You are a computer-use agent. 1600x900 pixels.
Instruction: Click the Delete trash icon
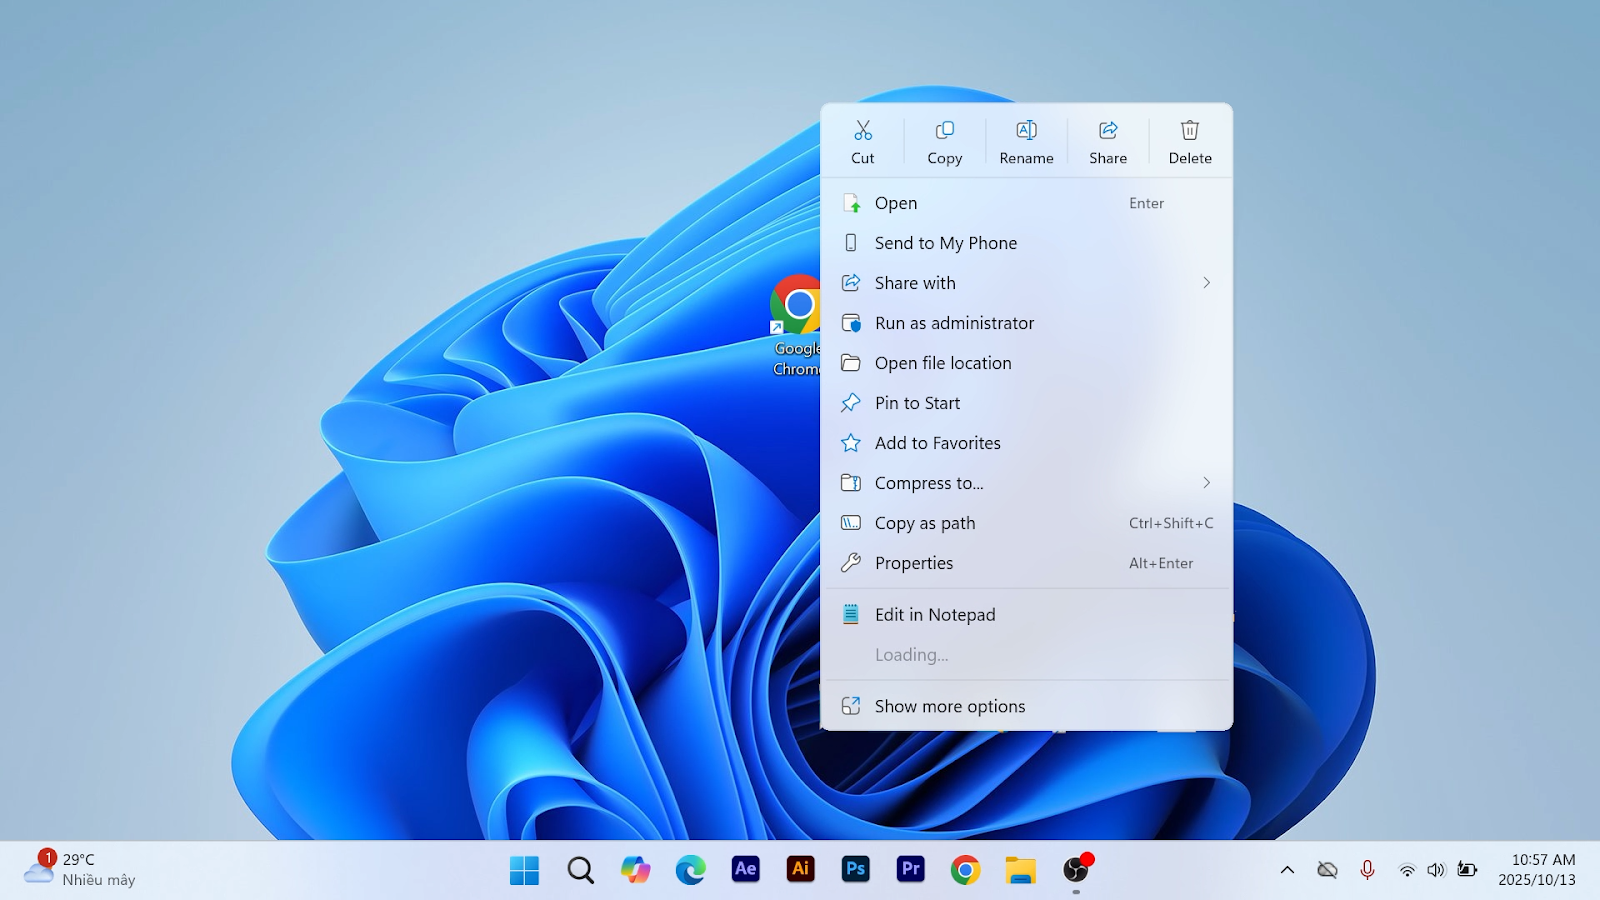1189,131
